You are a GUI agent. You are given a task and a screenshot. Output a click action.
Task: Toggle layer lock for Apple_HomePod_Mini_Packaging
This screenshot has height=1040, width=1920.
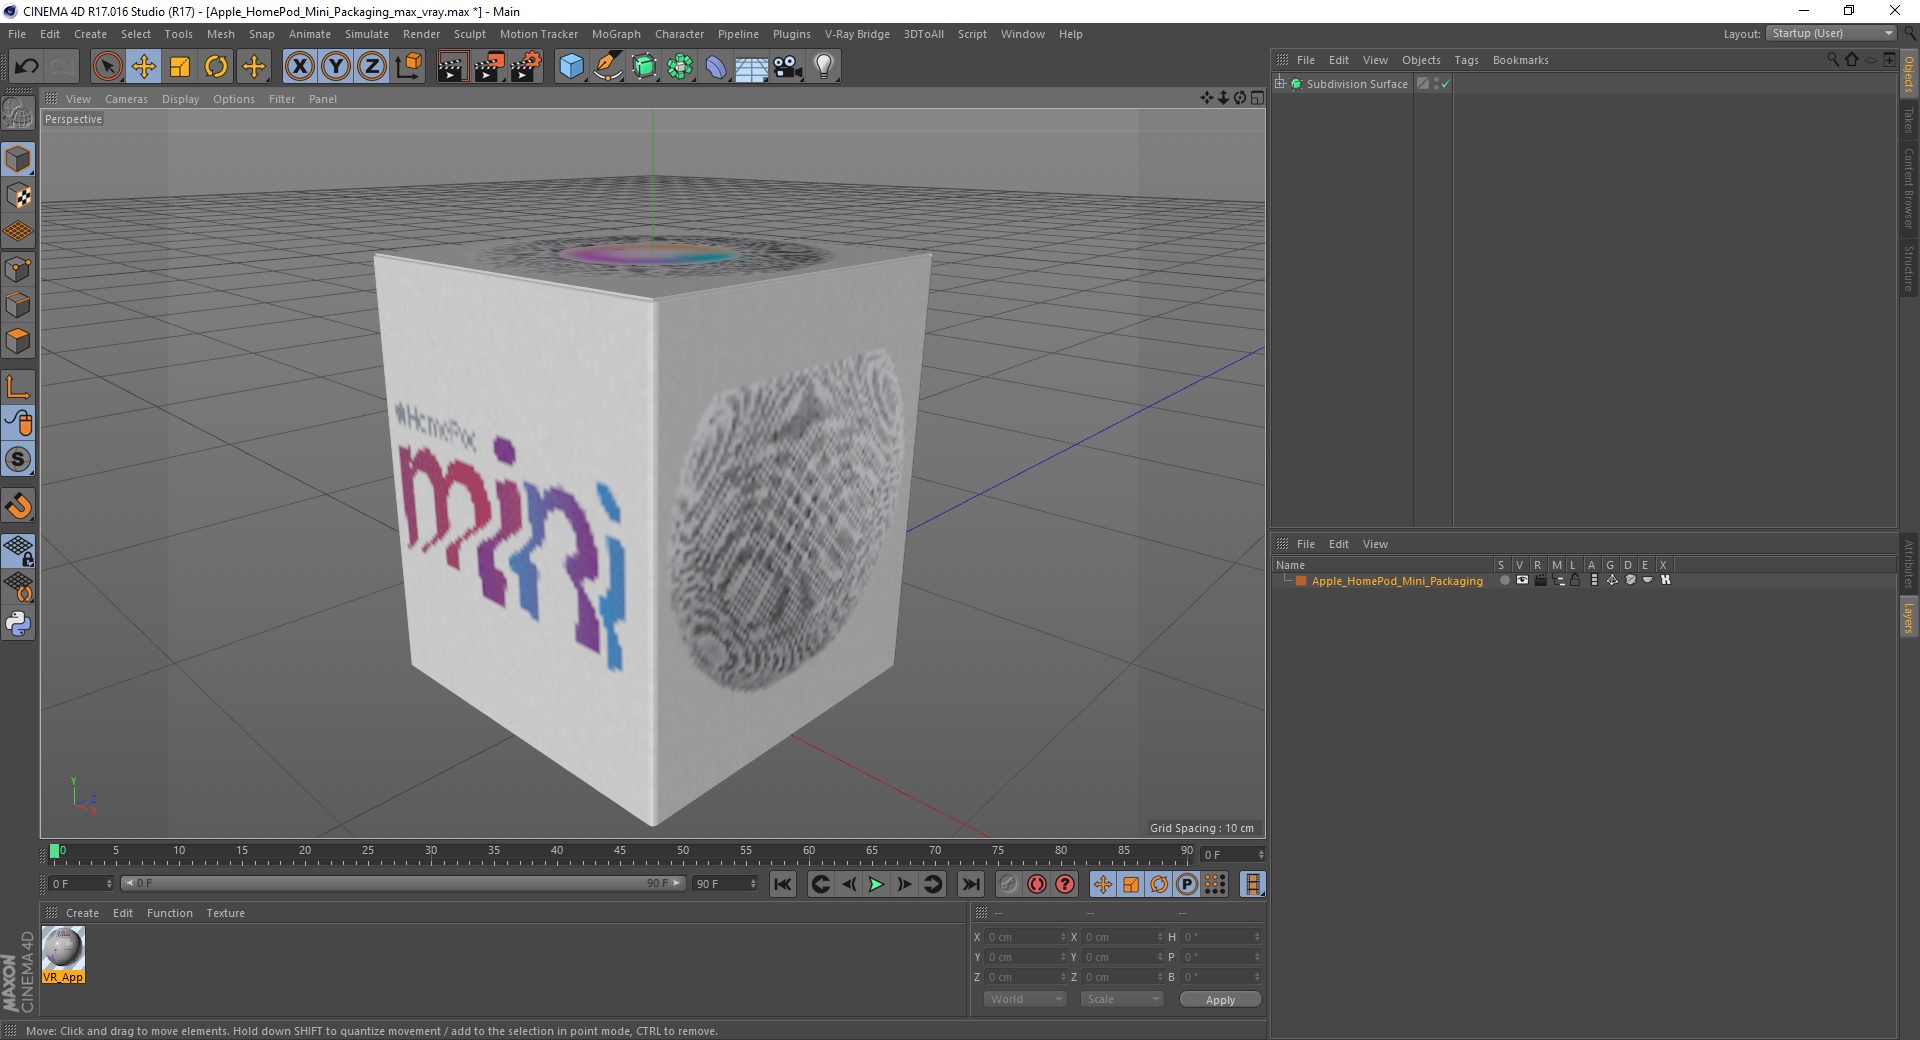(1575, 580)
